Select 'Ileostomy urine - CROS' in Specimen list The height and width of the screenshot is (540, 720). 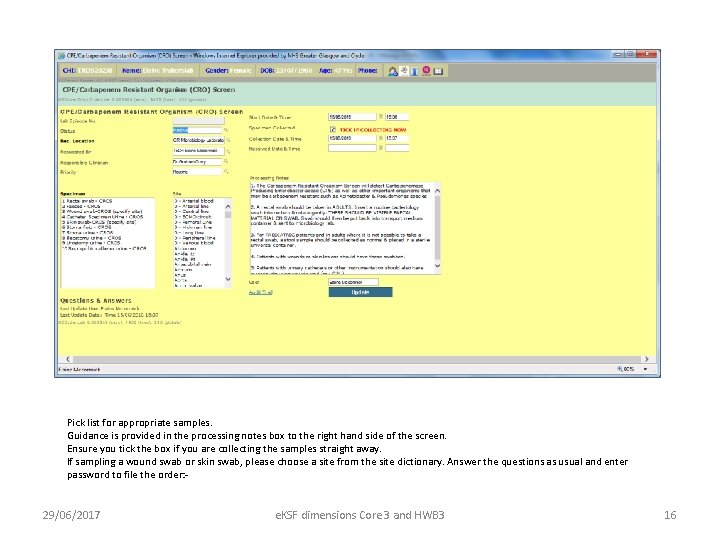tap(92, 238)
